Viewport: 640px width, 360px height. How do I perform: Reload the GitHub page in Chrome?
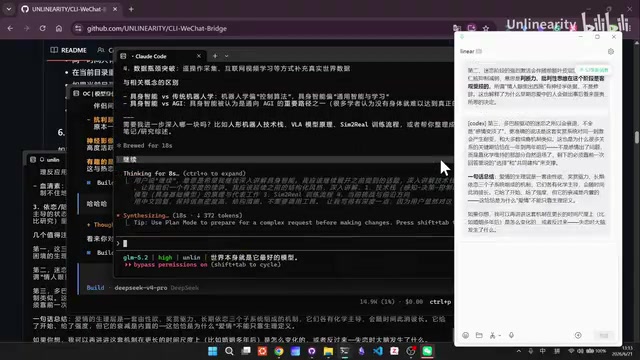click(x=42, y=29)
